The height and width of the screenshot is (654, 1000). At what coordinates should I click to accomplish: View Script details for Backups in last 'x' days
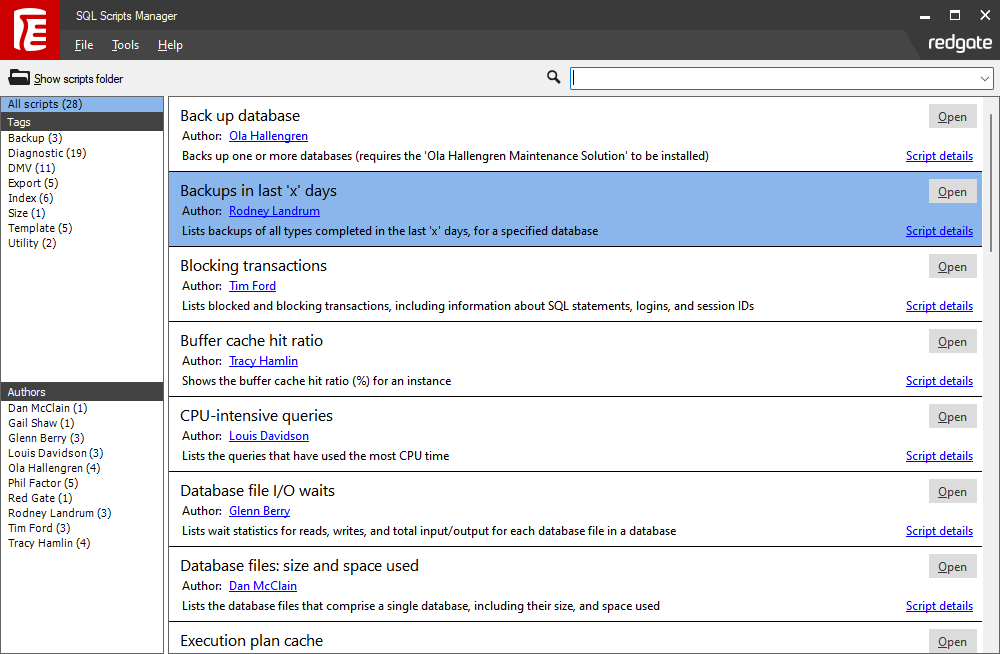pyautogui.click(x=939, y=231)
